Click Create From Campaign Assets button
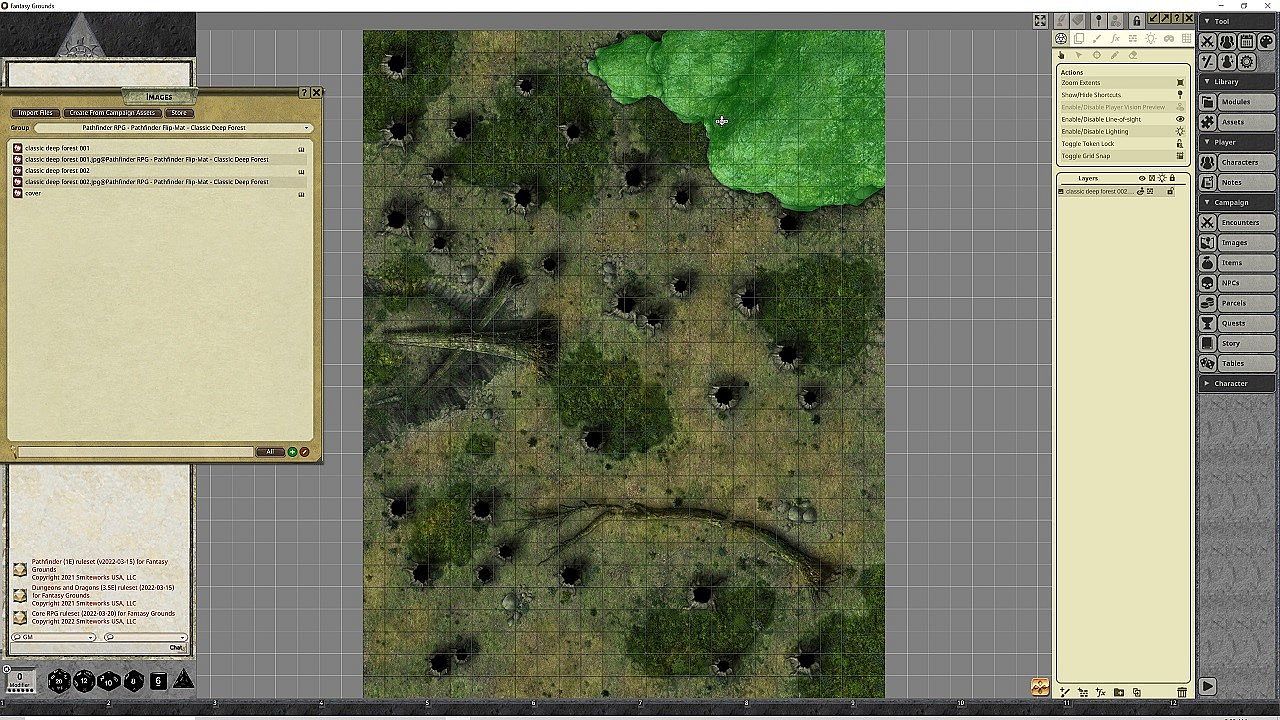The width and height of the screenshot is (1280, 720). (x=112, y=113)
